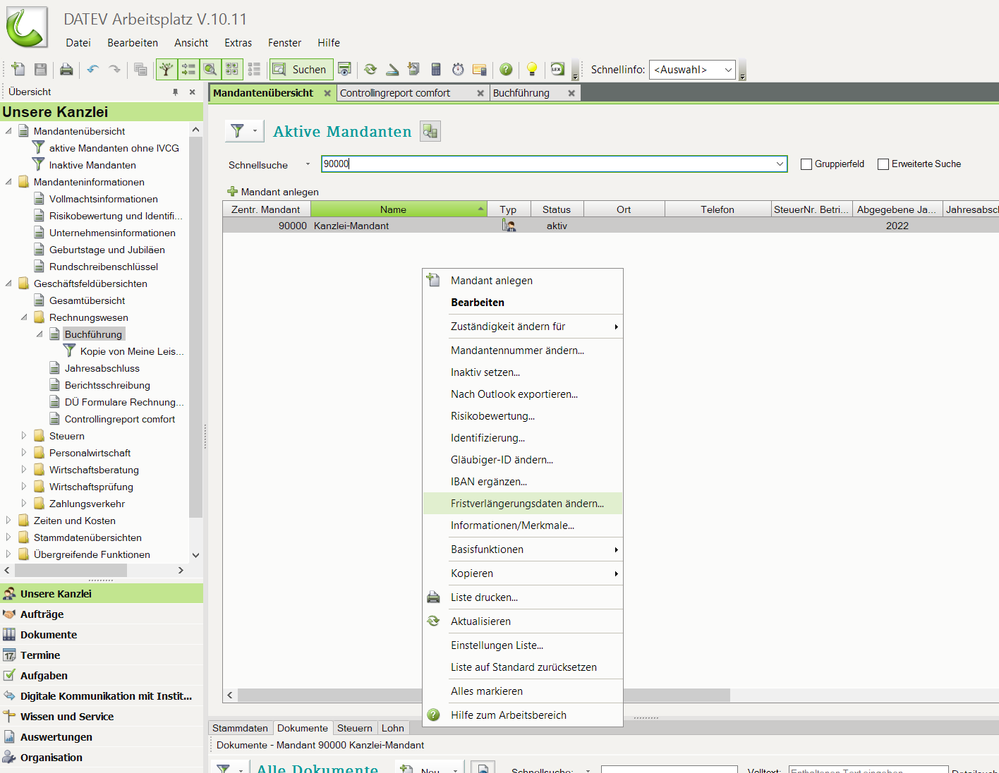The image size is (999, 773).
Task: Open the Schnellinfo Auswahl dropdown
Action: pos(692,69)
